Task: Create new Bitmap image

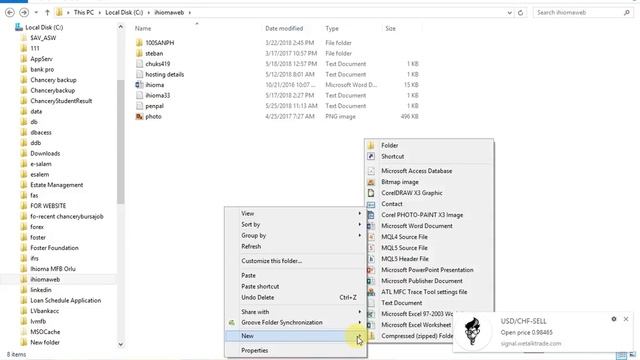Action: click(x=429, y=182)
